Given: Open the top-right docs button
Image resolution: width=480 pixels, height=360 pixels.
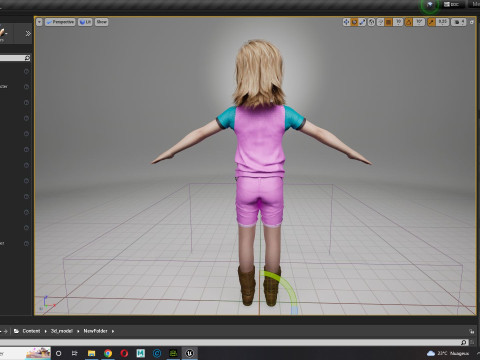Looking at the screenshot, I should (x=452, y=4).
